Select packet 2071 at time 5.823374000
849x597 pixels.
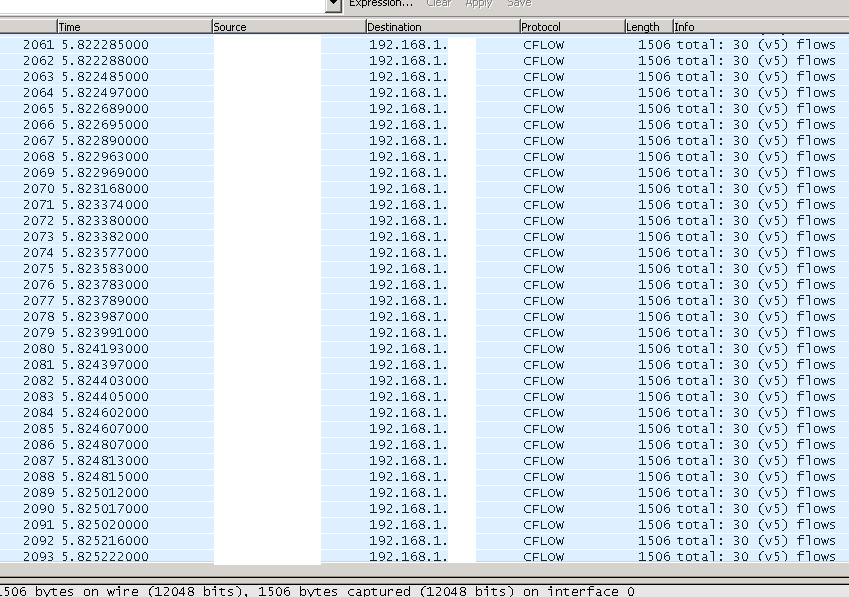pos(424,205)
